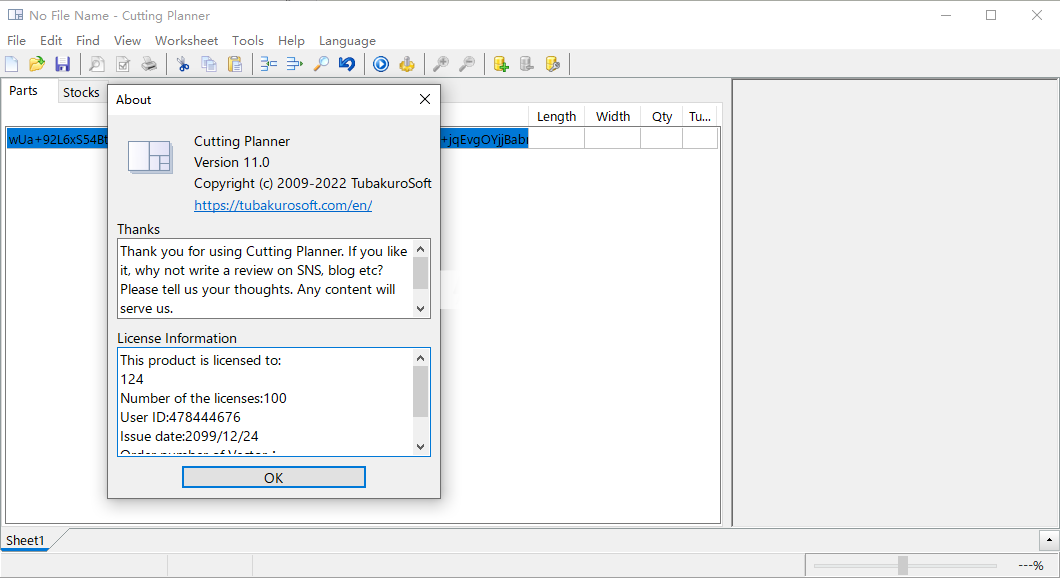Click the Qty cell in the first row
This screenshot has width=1060, height=578.
pyautogui.click(x=661, y=139)
